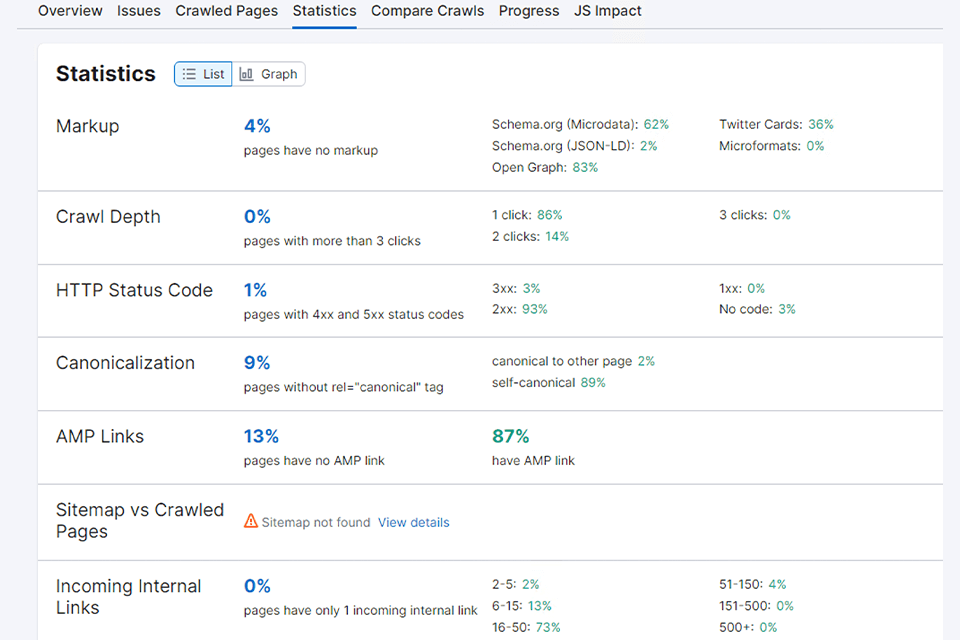
Task: Go to Crawled Pages tab
Action: pyautogui.click(x=227, y=11)
